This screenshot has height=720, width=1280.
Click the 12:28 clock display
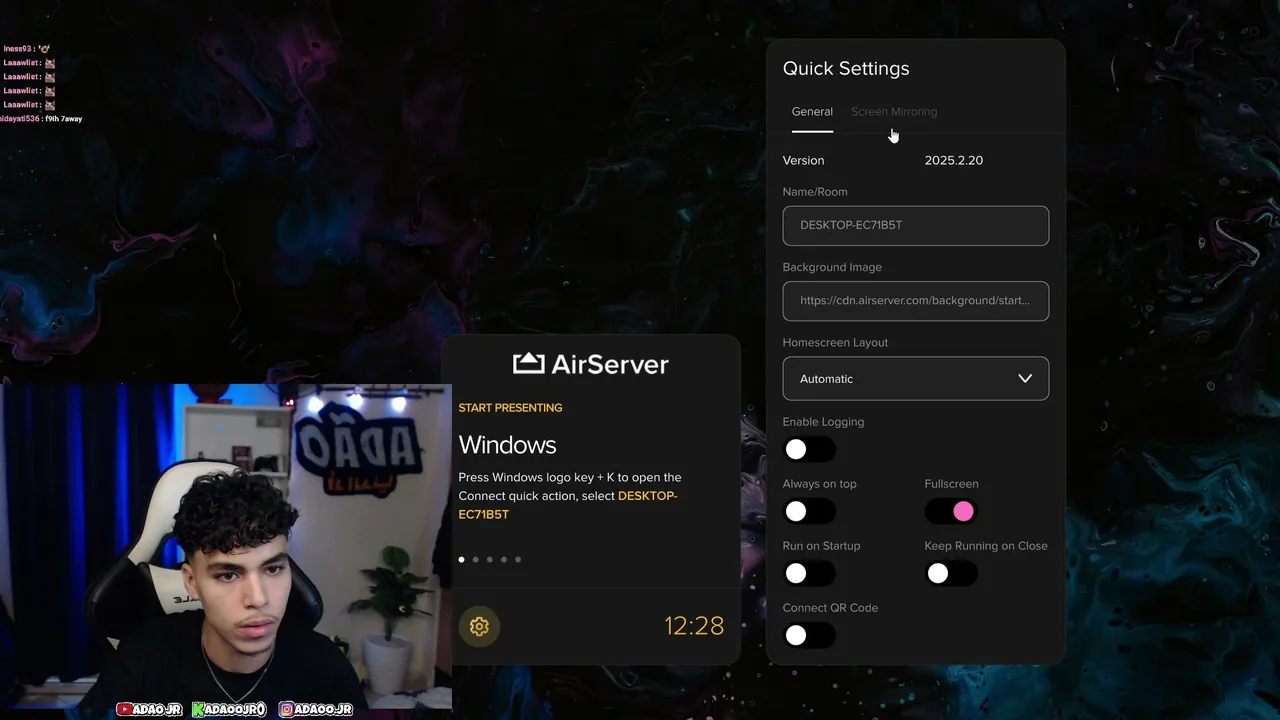[x=694, y=626]
